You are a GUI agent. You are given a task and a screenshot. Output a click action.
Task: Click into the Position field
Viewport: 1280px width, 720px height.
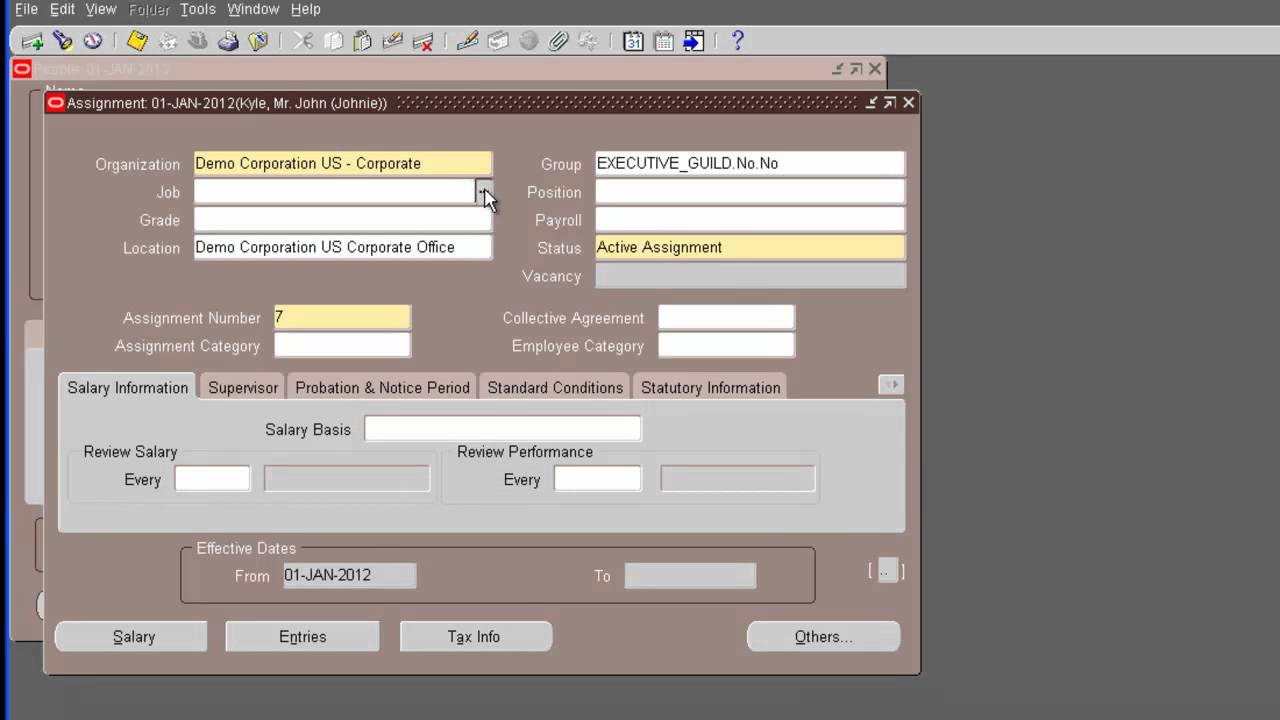pyautogui.click(x=750, y=191)
